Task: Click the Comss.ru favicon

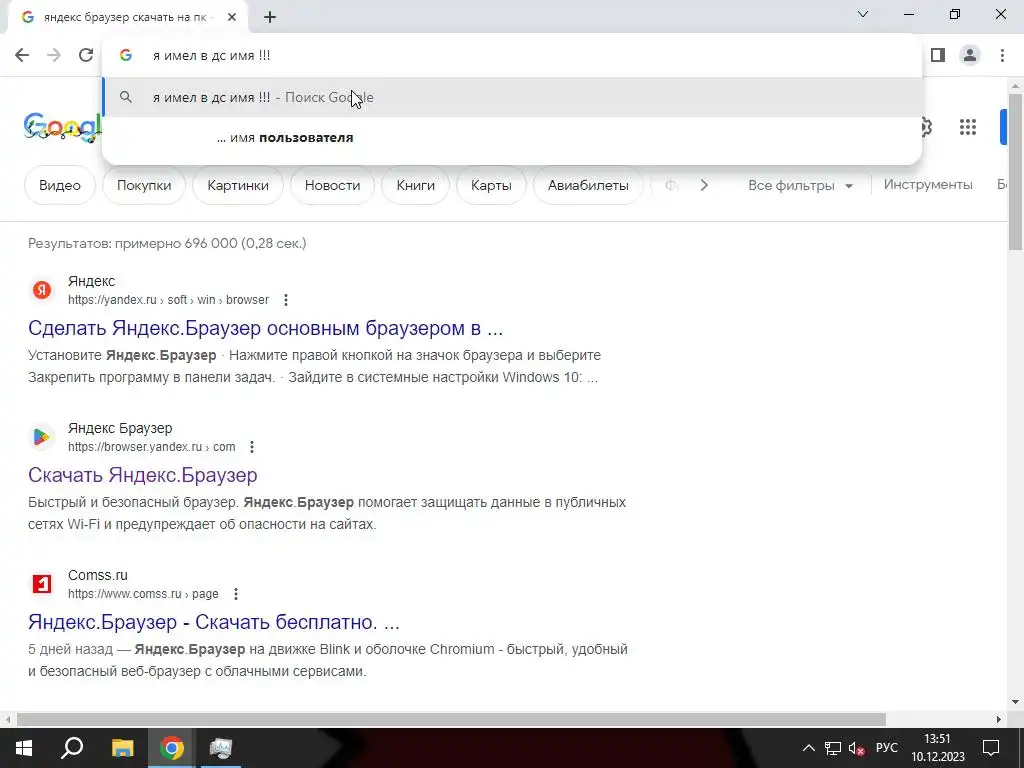Action: tap(42, 584)
